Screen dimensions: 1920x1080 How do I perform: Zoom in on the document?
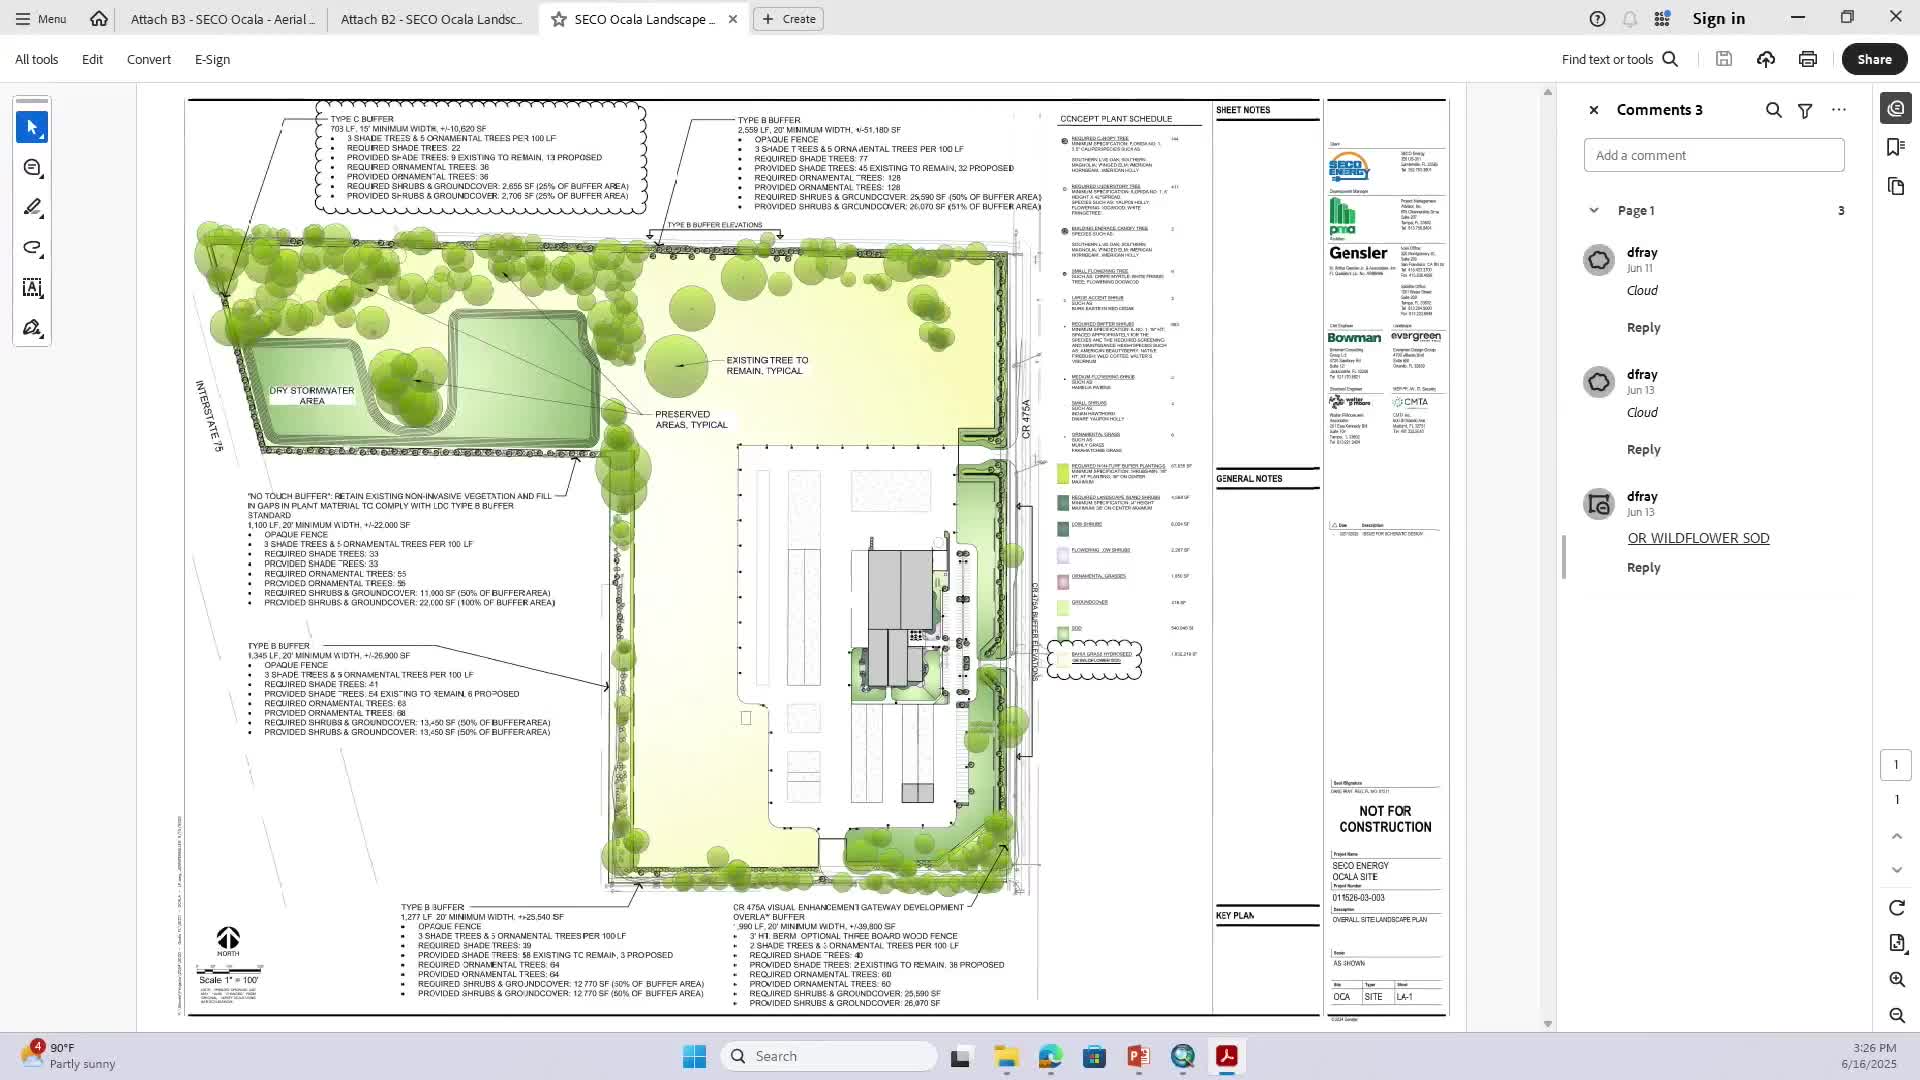tap(1896, 979)
